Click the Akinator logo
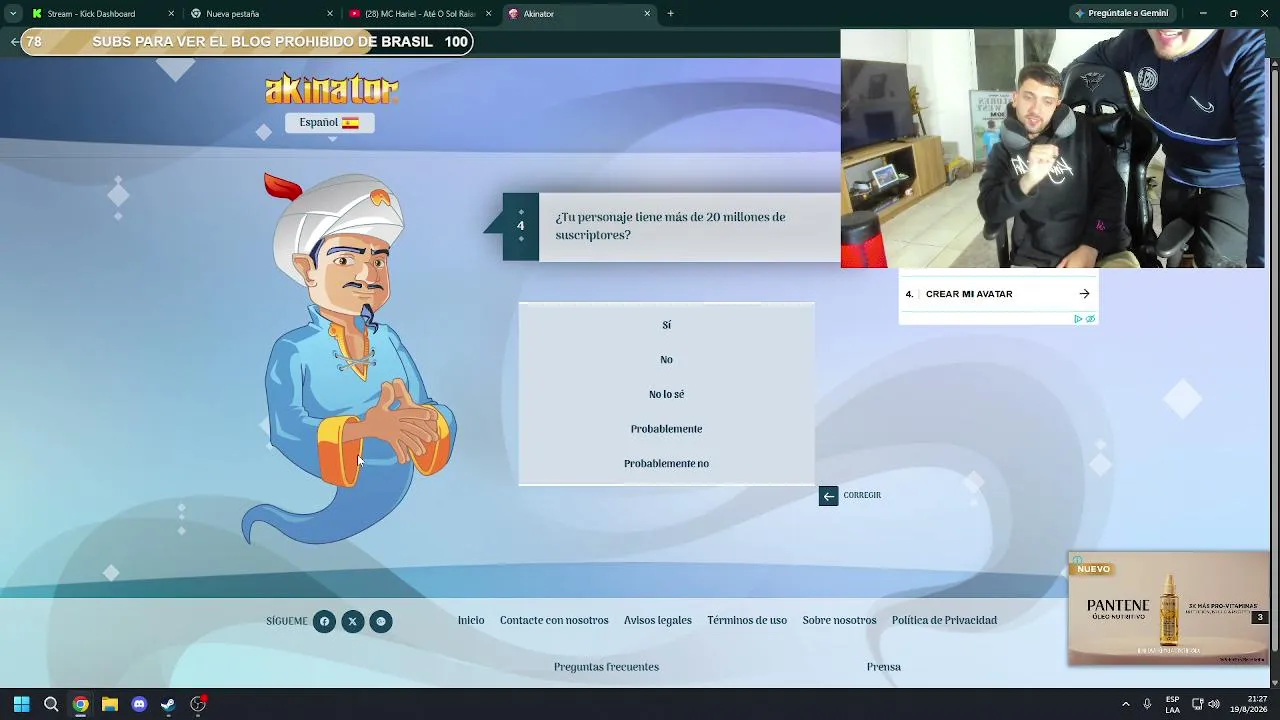The width and height of the screenshot is (1280, 720). point(331,89)
